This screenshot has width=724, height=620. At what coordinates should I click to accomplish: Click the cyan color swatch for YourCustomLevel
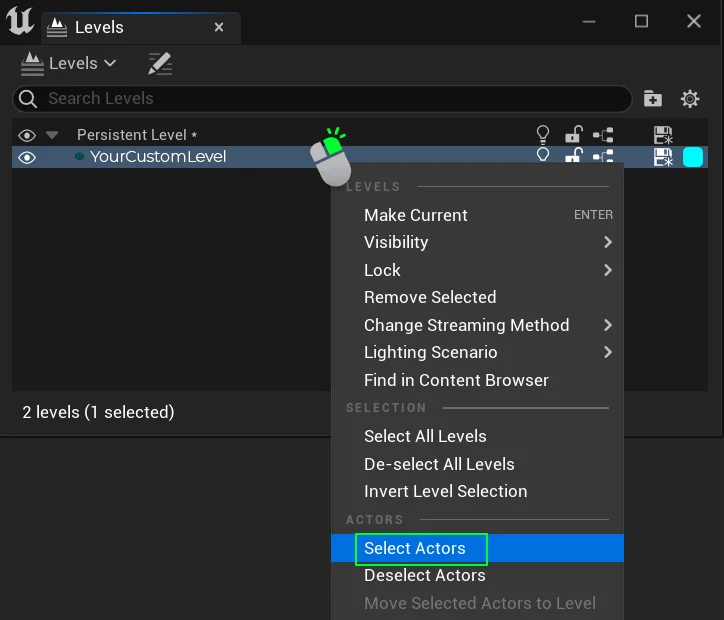click(x=693, y=157)
